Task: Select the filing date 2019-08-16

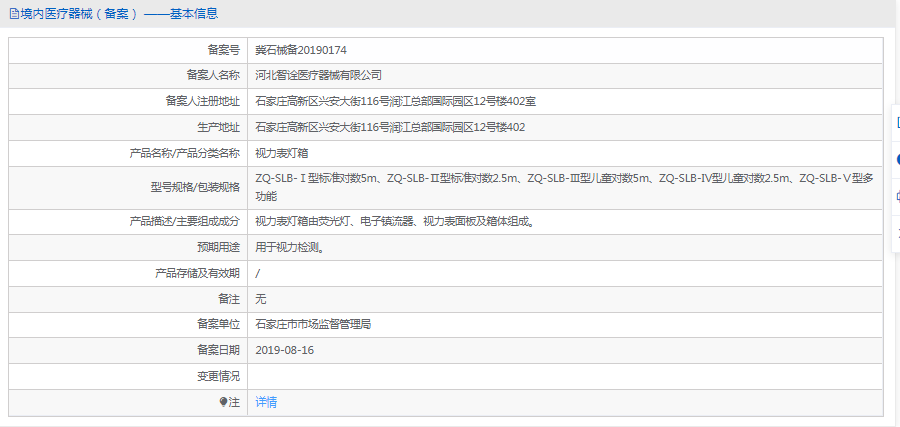Action: tap(285, 350)
